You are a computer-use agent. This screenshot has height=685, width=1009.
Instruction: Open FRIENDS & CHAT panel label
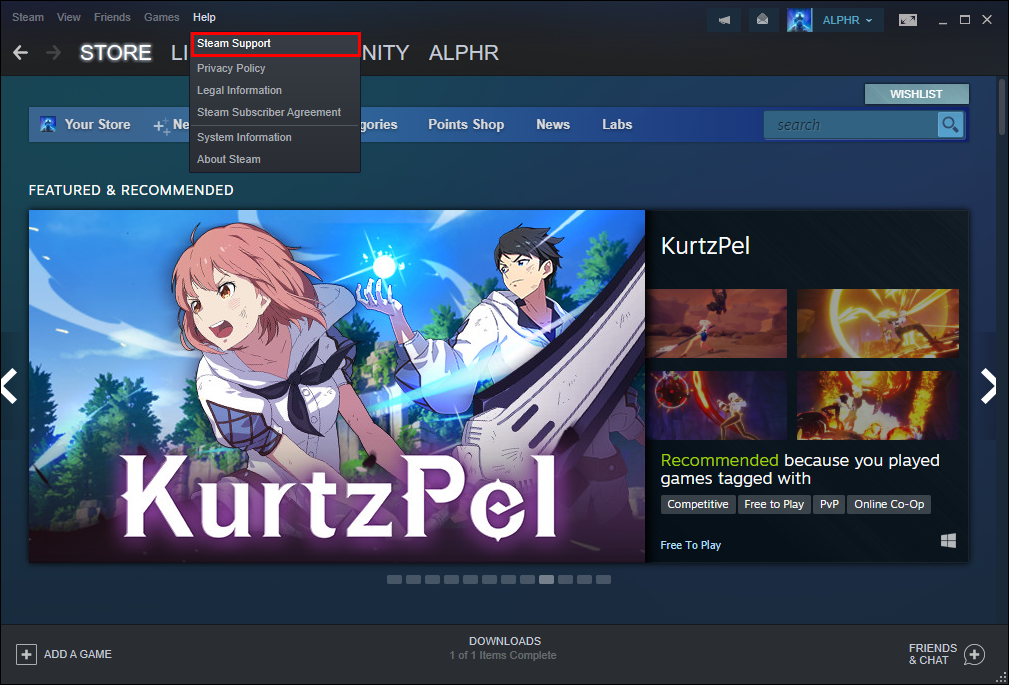coord(933,654)
